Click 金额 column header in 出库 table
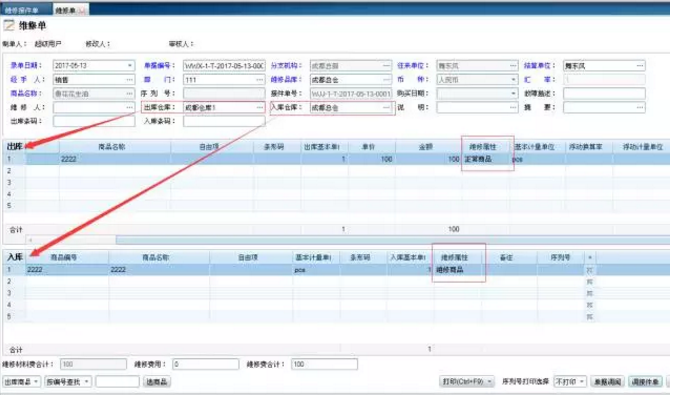This screenshot has width=673, height=396. click(425, 147)
